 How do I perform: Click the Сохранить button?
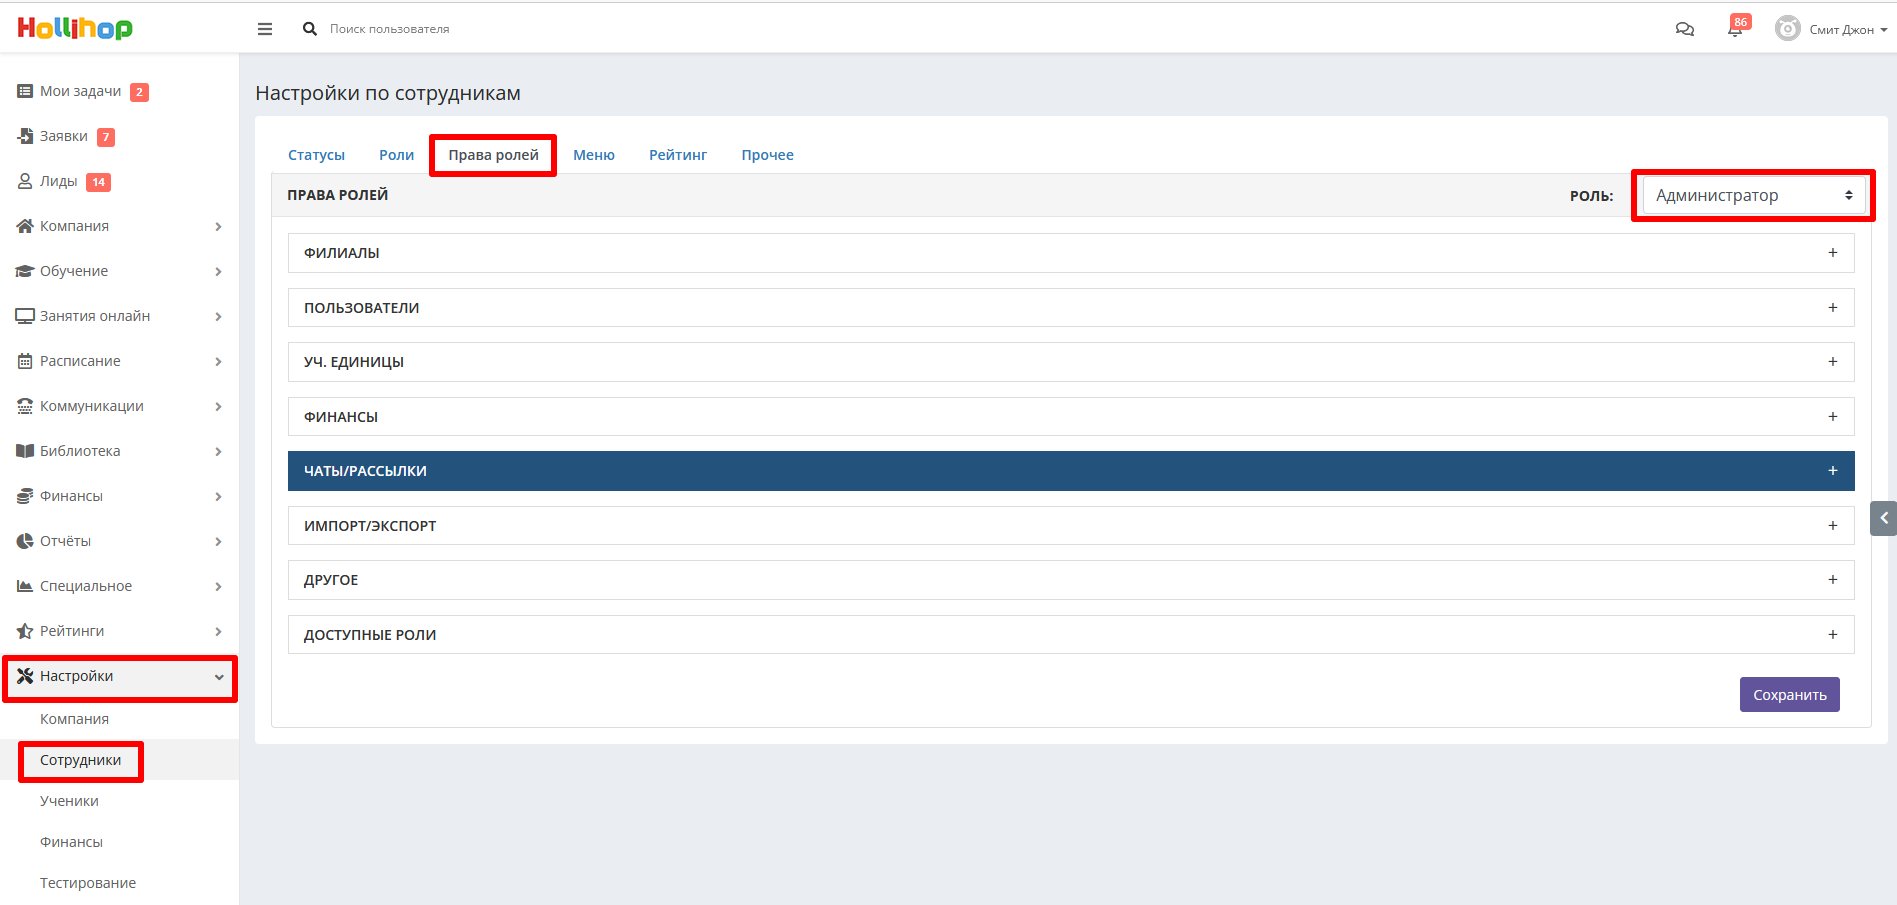1789,695
